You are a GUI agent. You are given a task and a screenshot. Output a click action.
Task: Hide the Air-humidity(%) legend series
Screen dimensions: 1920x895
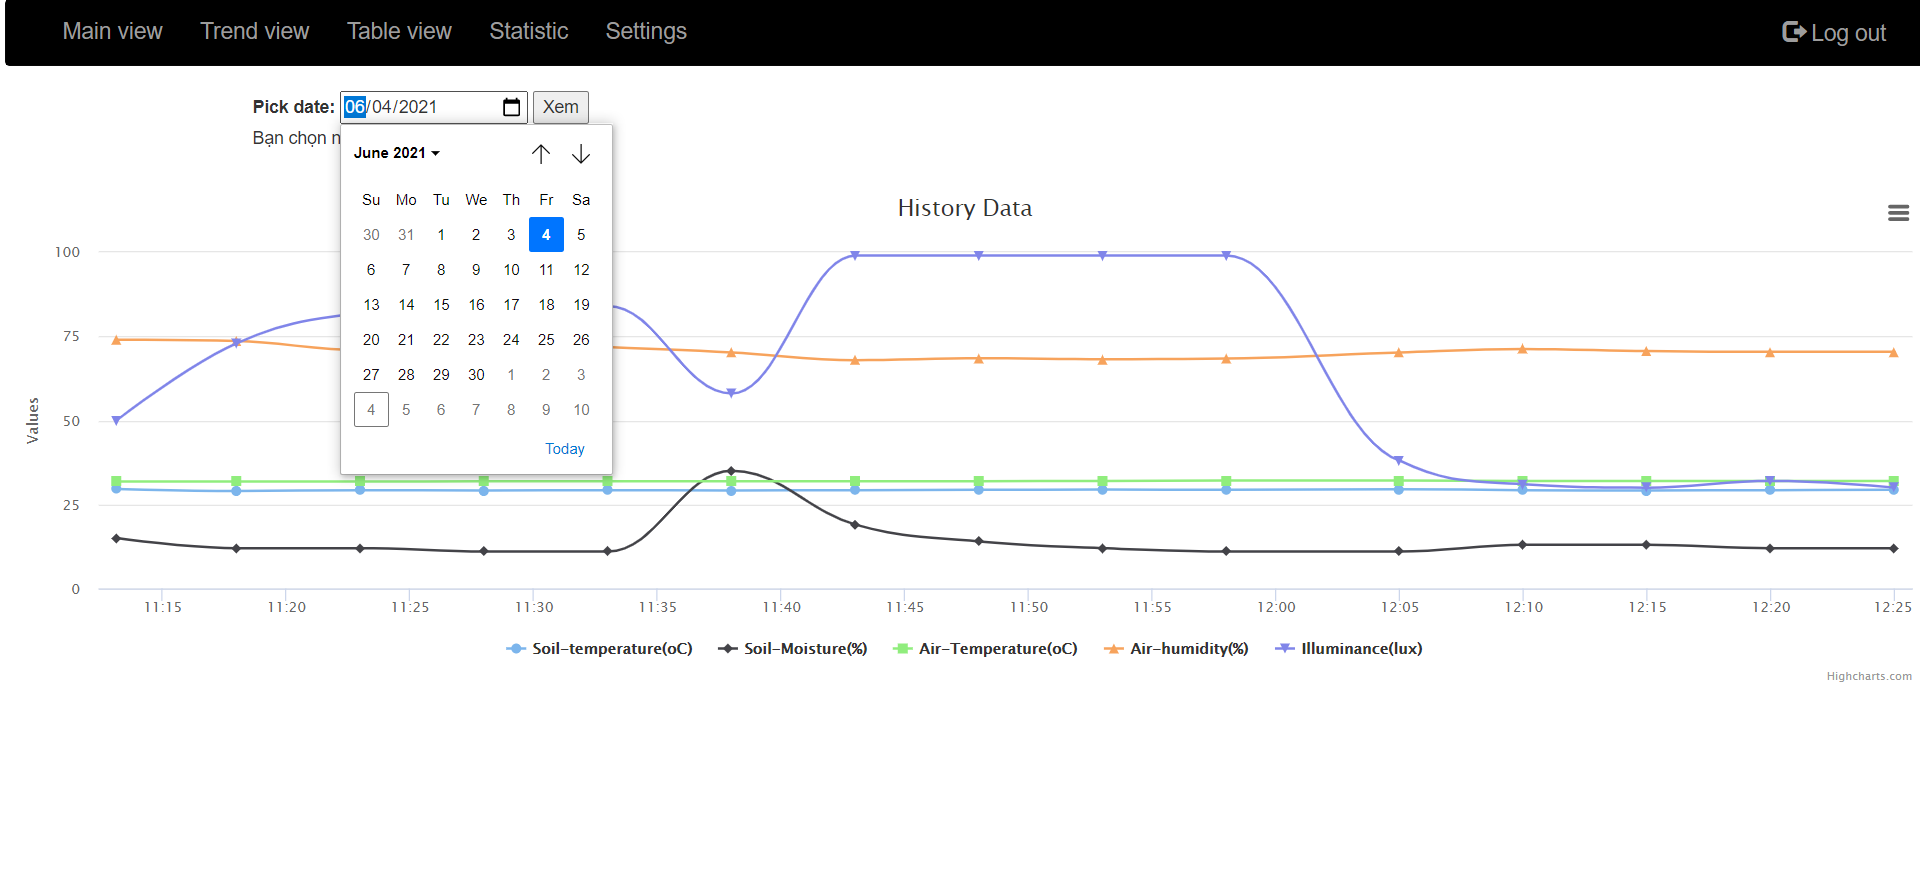[1176, 649]
